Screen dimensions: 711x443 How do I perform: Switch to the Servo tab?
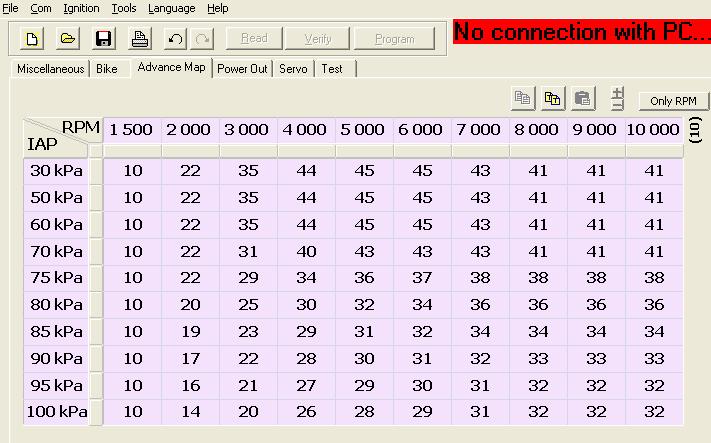point(293,69)
